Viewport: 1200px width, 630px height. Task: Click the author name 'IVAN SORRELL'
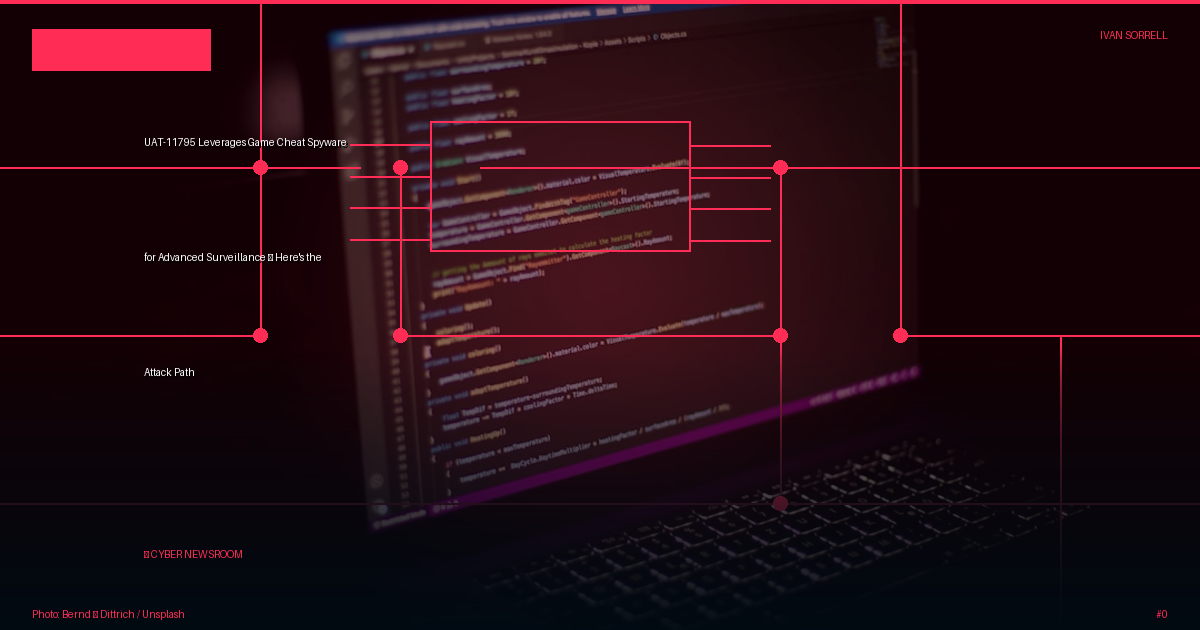click(1133, 35)
